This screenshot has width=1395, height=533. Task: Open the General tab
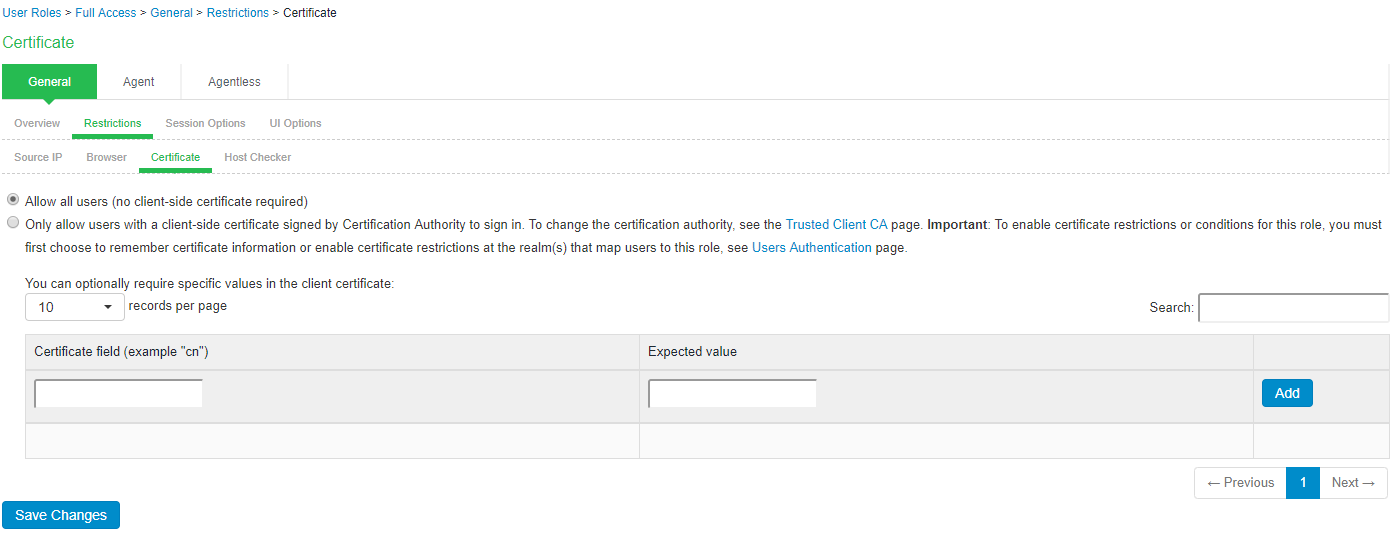click(x=49, y=82)
